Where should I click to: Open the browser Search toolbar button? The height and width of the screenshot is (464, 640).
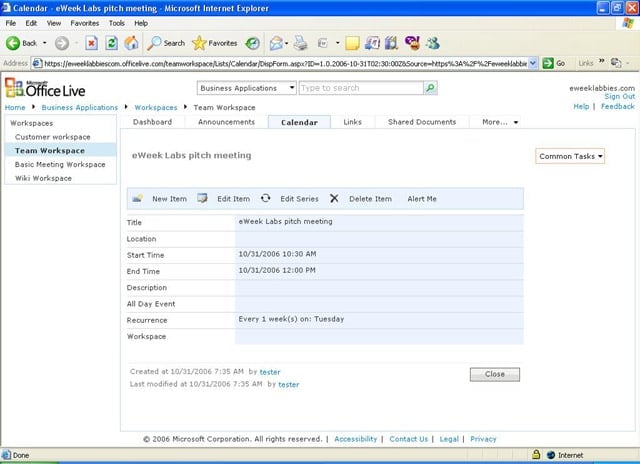pos(166,43)
